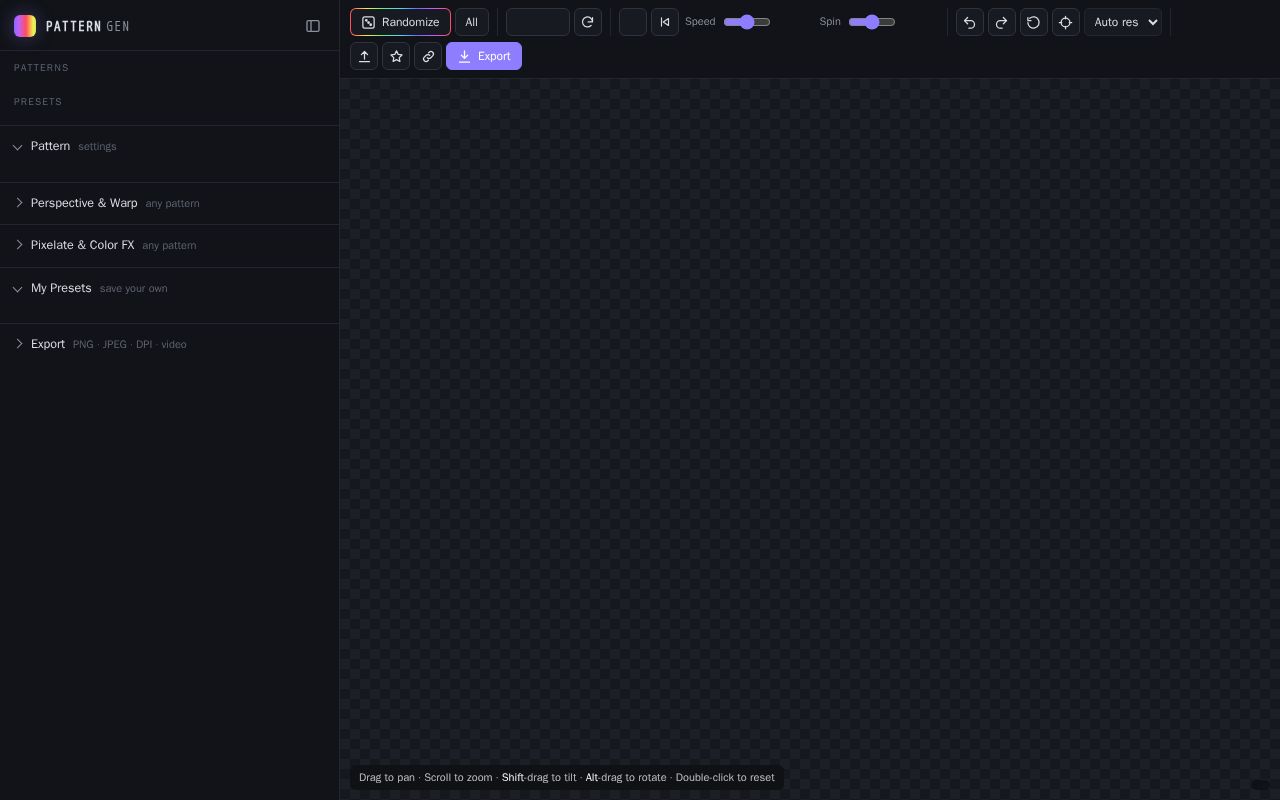Collapse the sidebar panel icon
The width and height of the screenshot is (1280, 800).
click(313, 26)
